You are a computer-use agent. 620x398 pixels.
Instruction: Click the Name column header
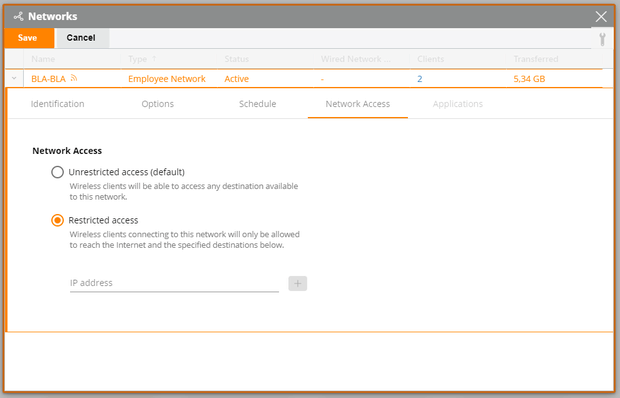[43, 59]
